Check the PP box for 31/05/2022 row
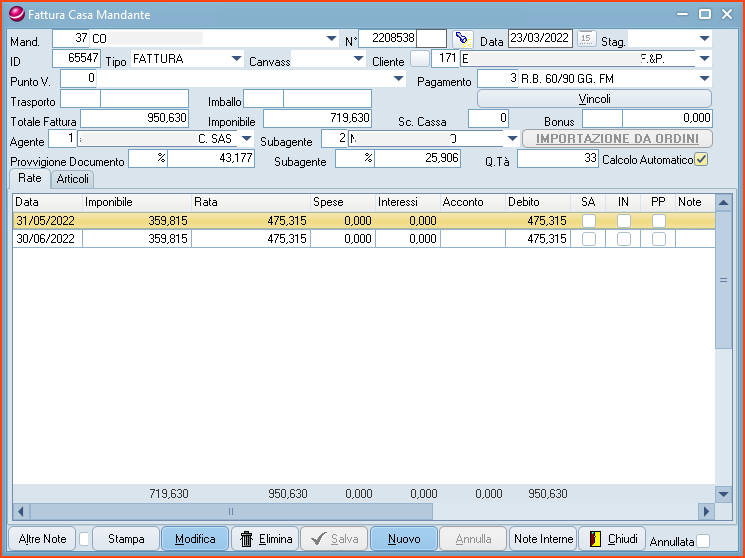 click(x=659, y=221)
